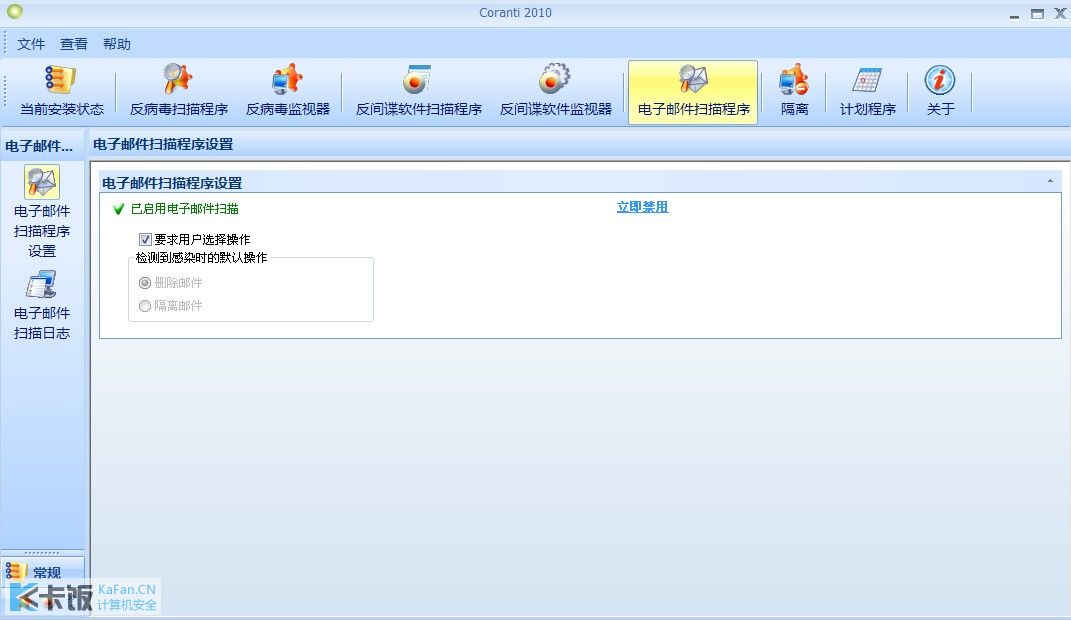Toggle 要求用户选择操作 checkbox
Viewport: 1071px width, 620px height.
tap(145, 239)
